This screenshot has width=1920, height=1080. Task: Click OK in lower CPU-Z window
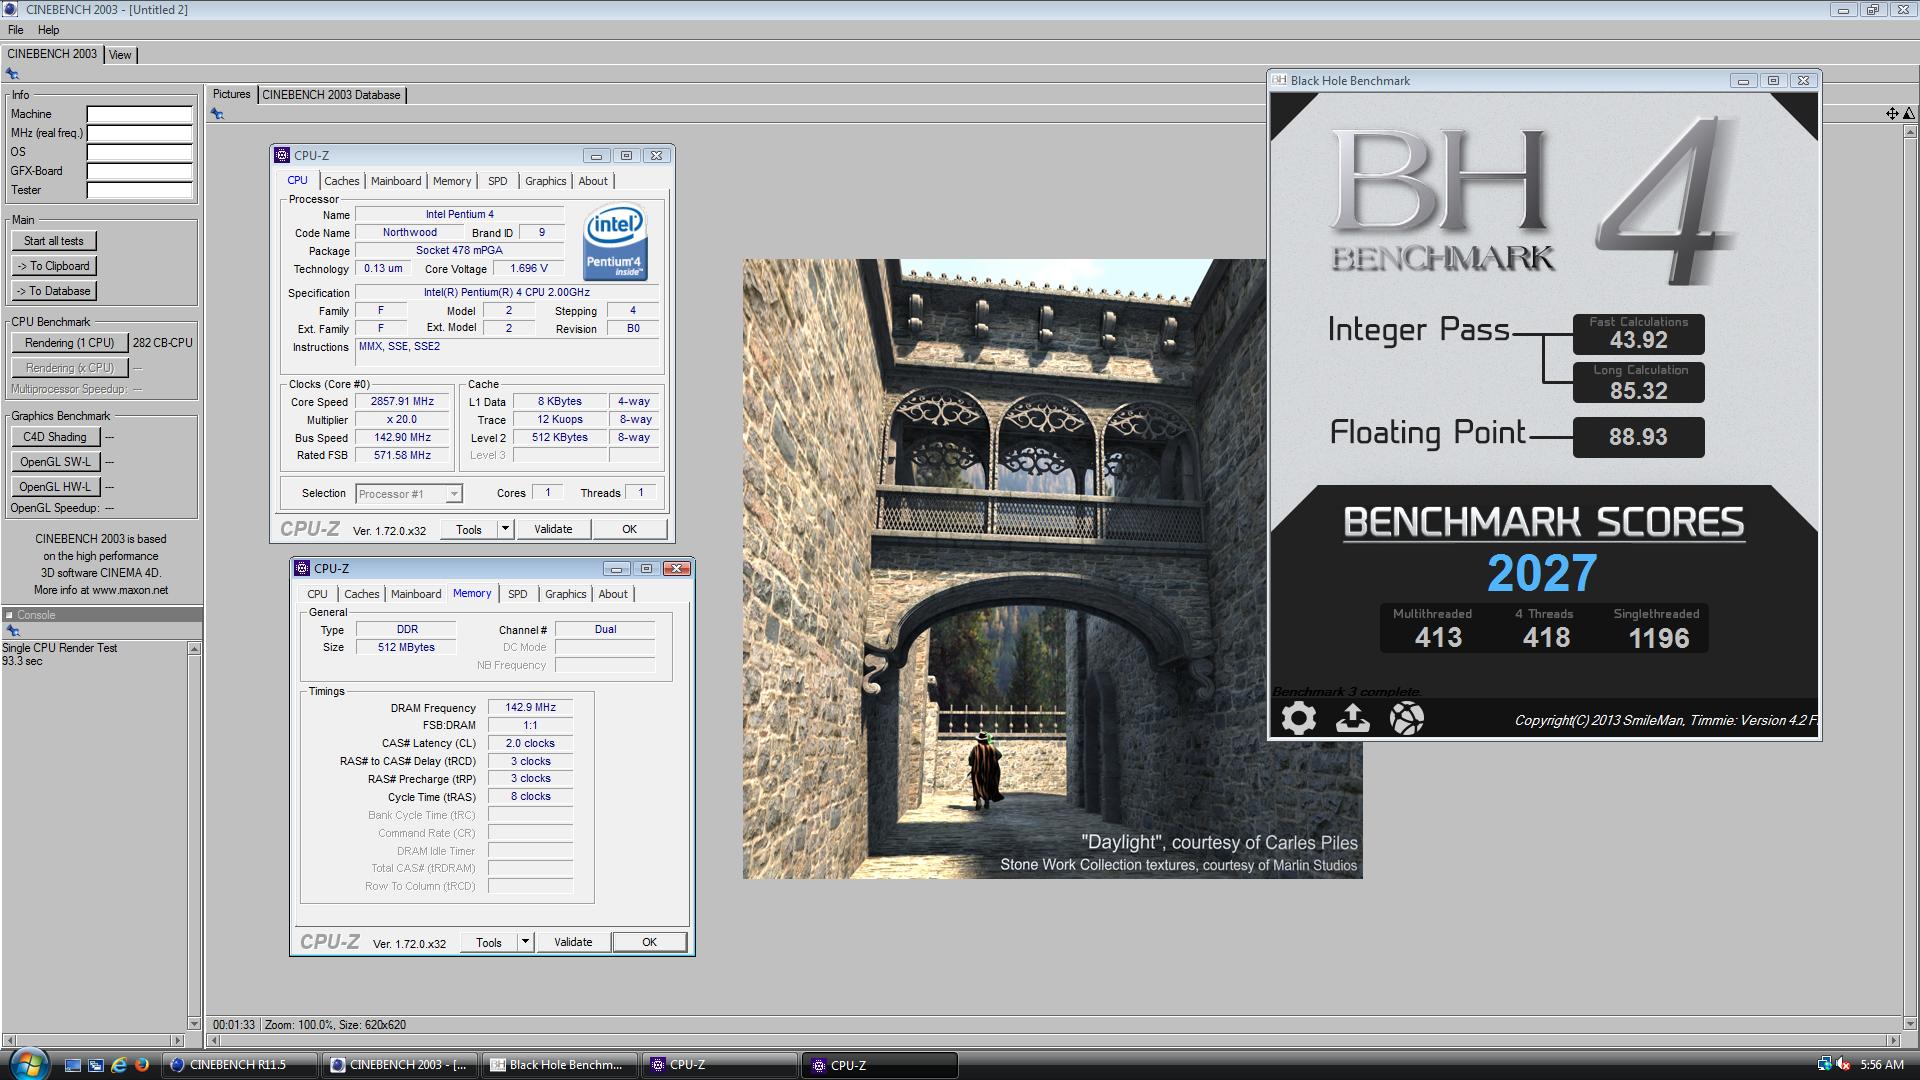tap(649, 942)
